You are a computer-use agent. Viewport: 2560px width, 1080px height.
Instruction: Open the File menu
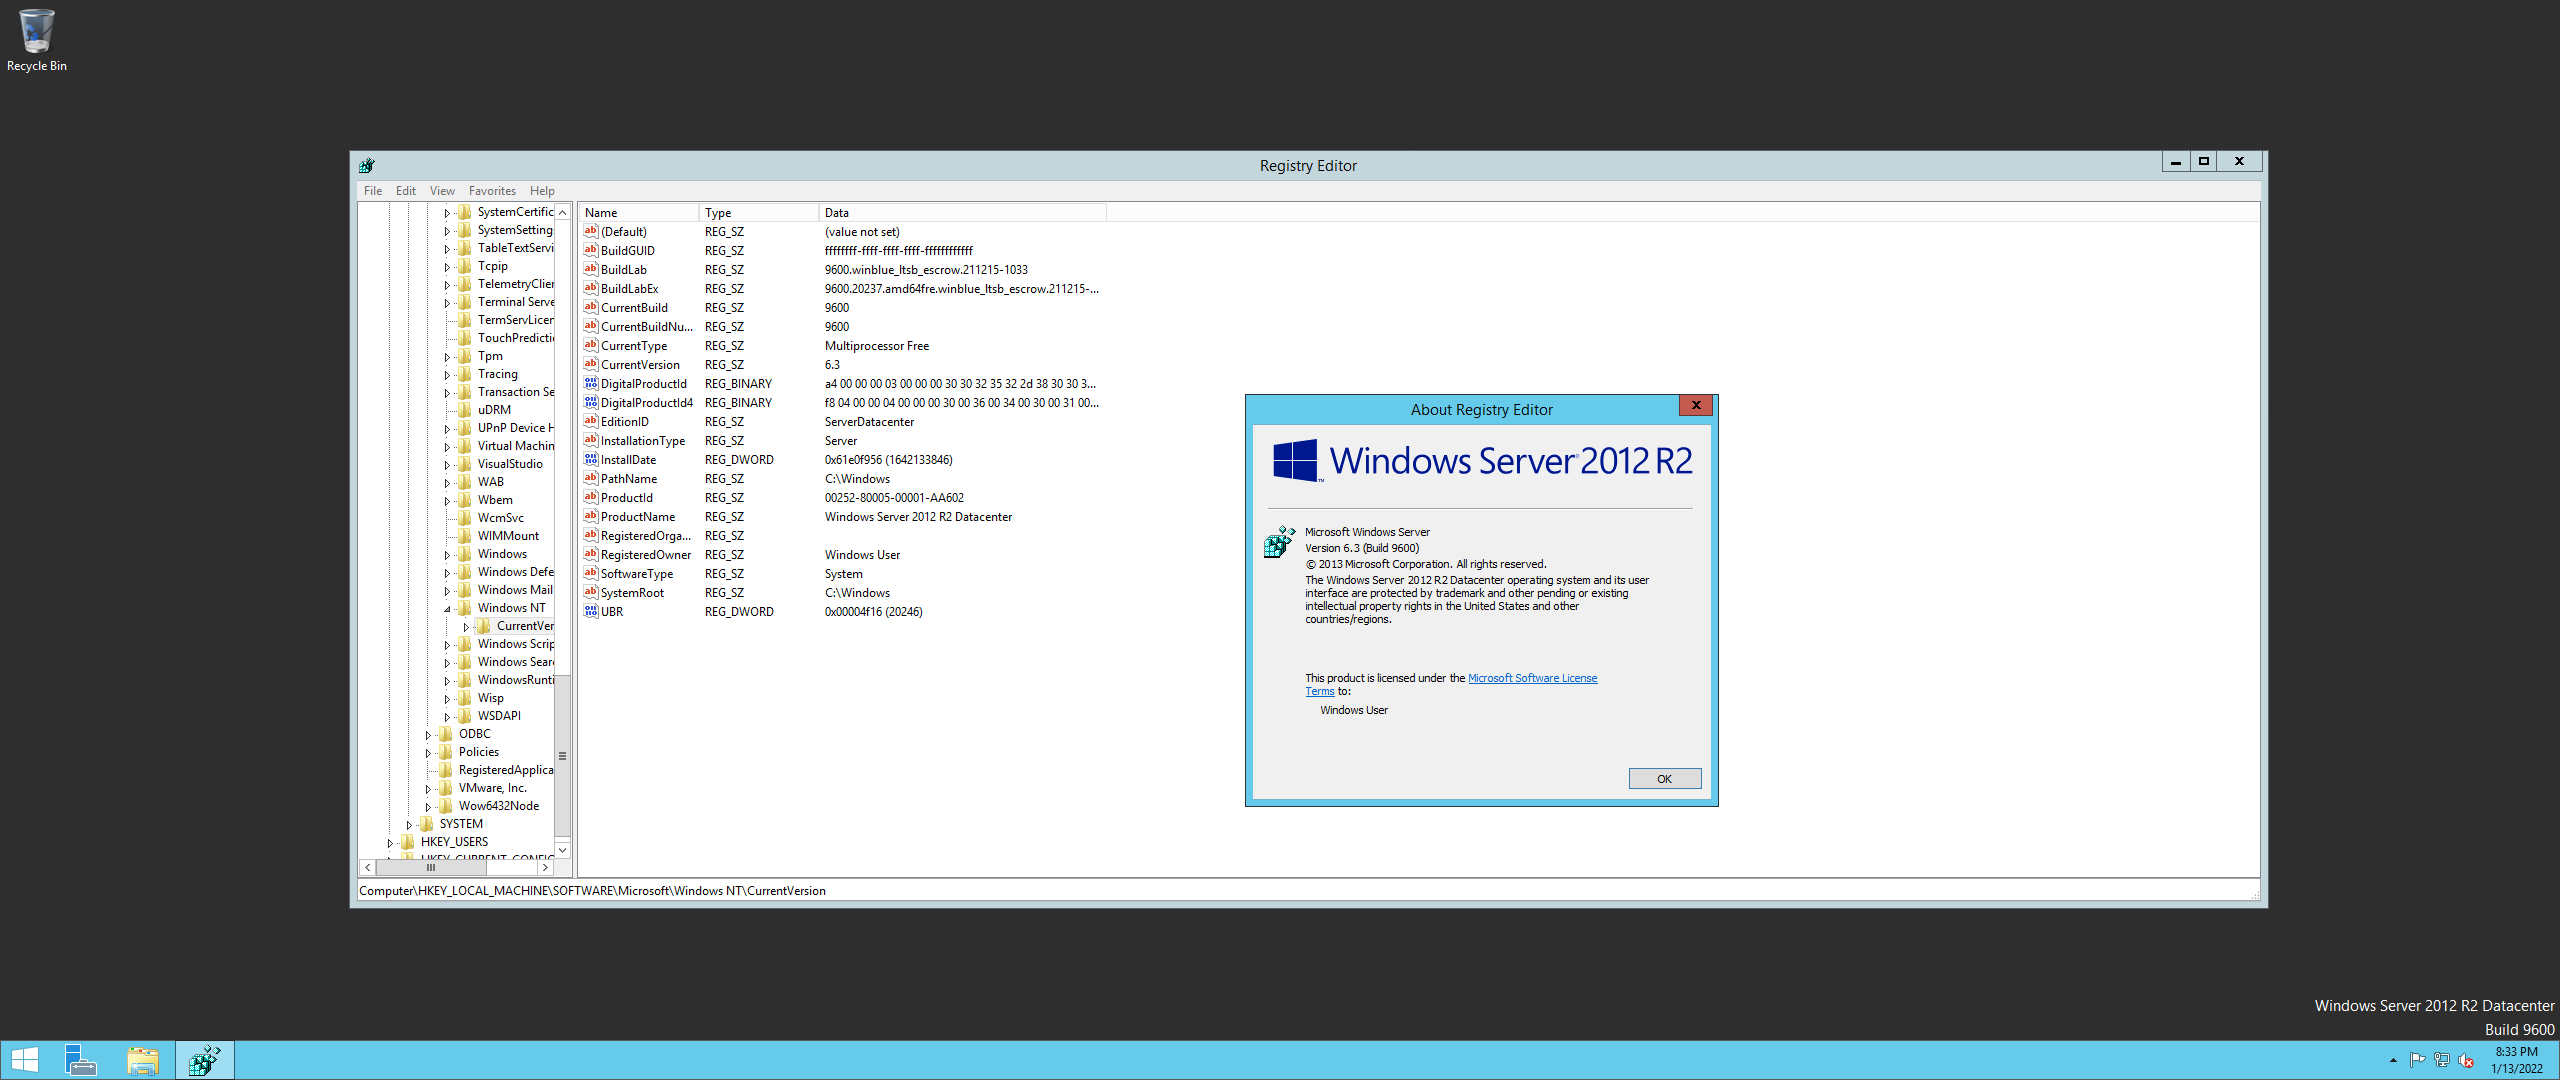(x=373, y=191)
